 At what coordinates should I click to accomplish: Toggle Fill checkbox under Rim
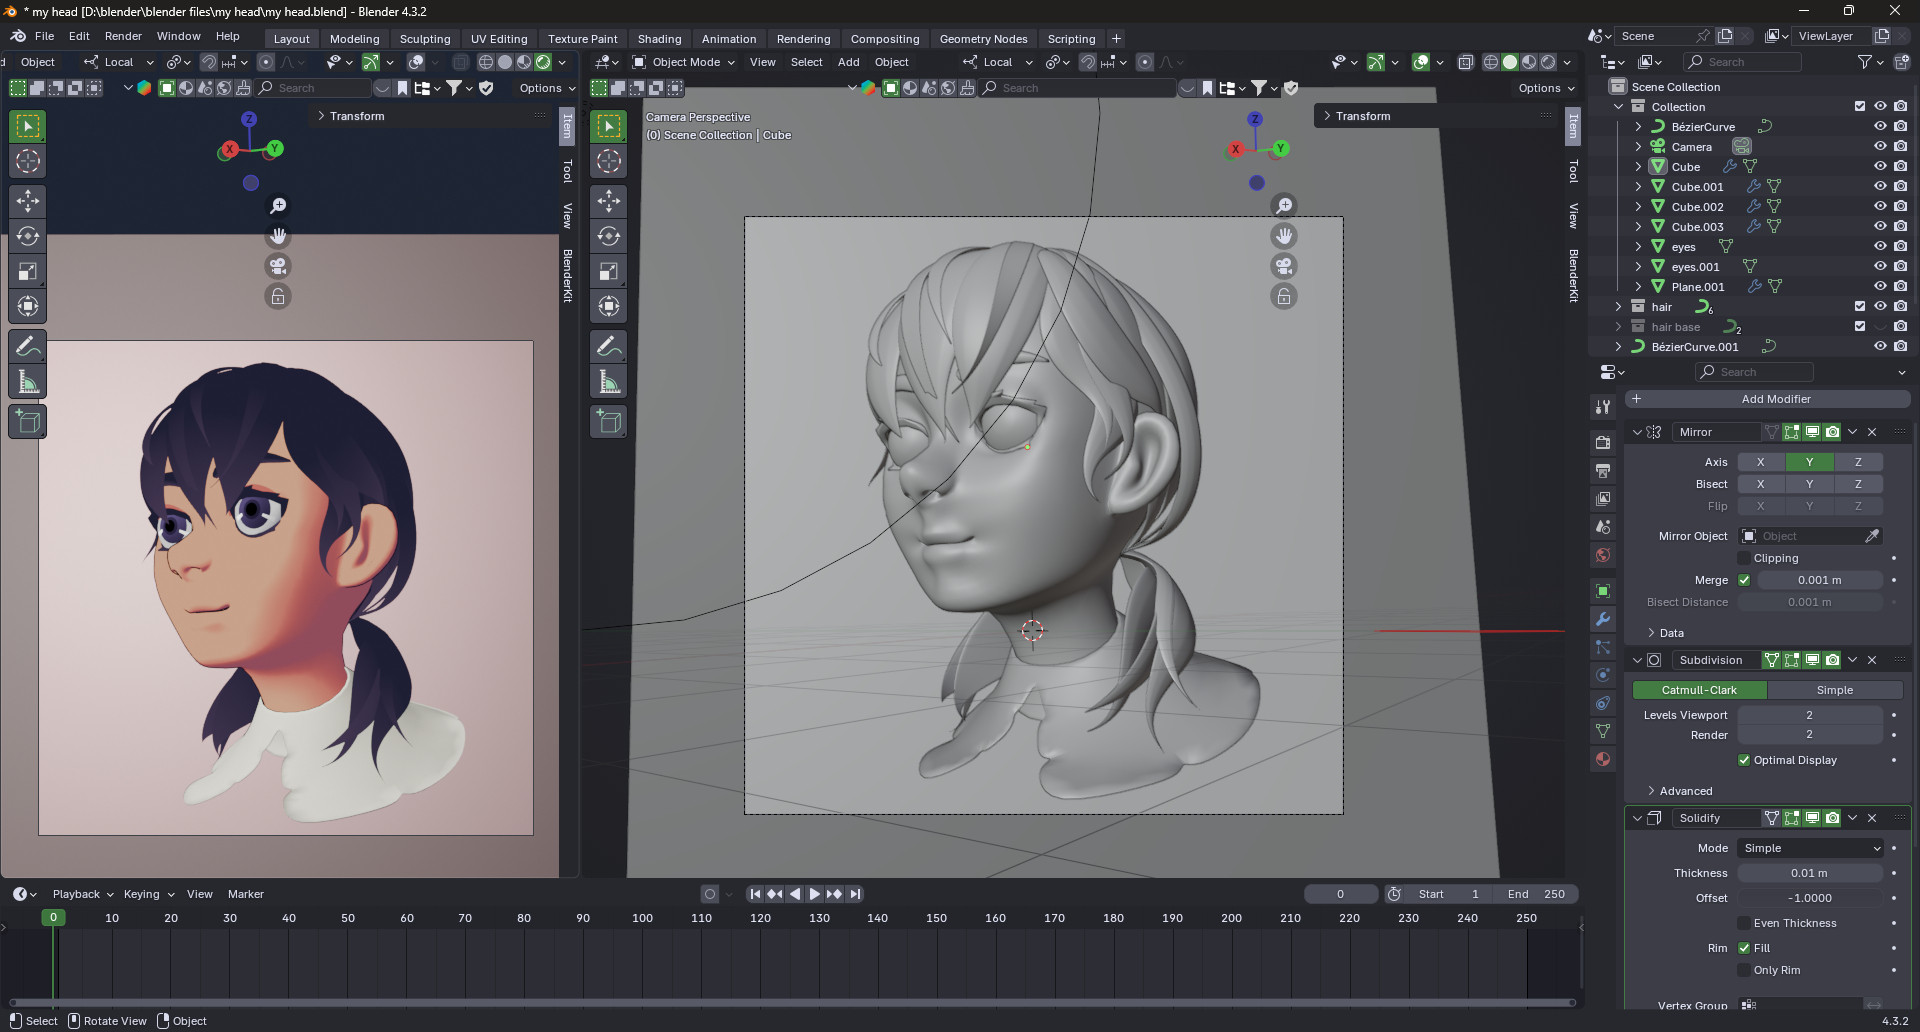point(1744,948)
